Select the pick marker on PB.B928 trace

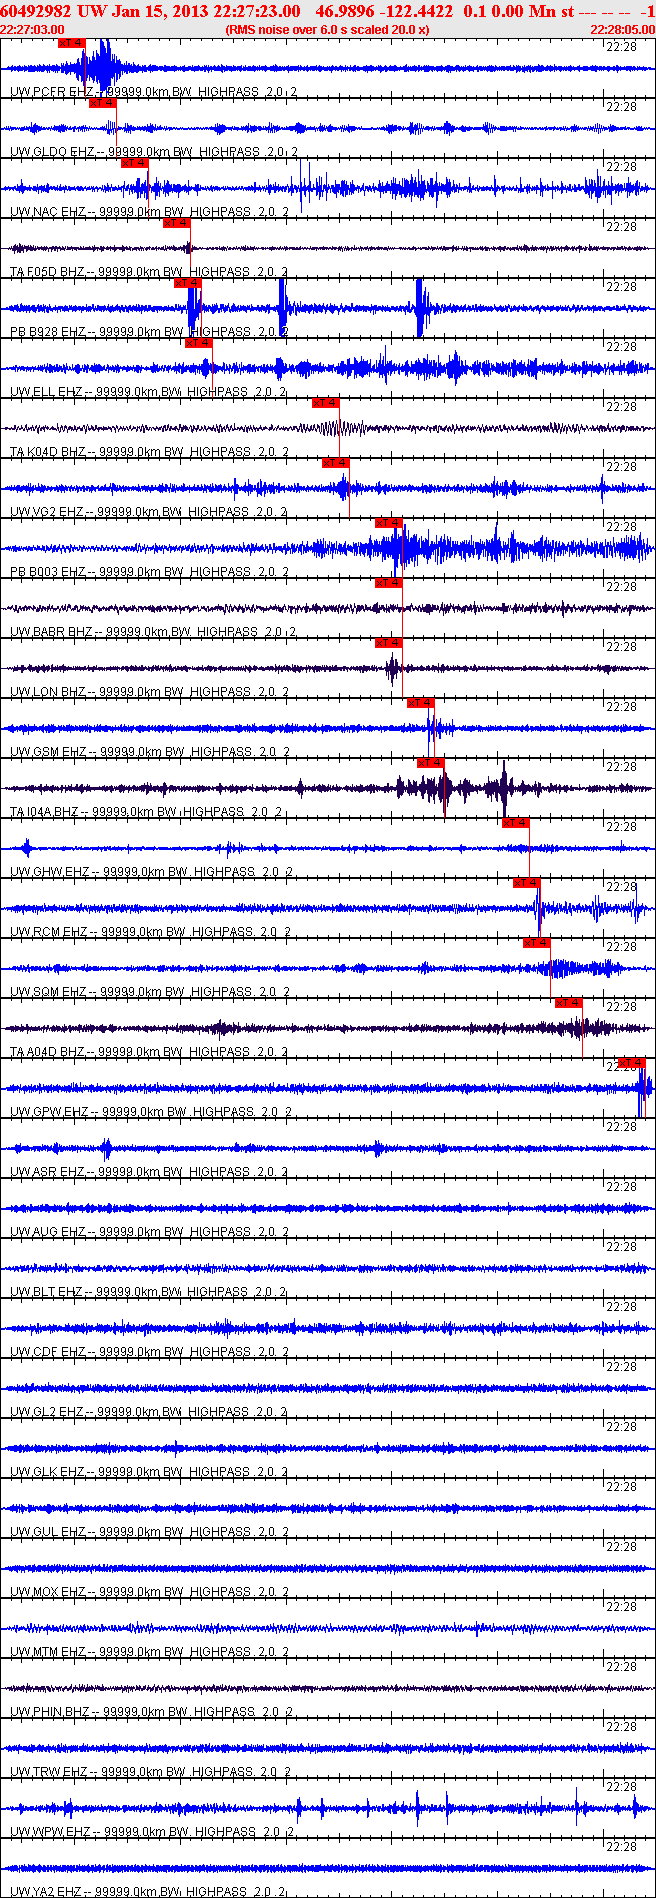click(x=187, y=283)
